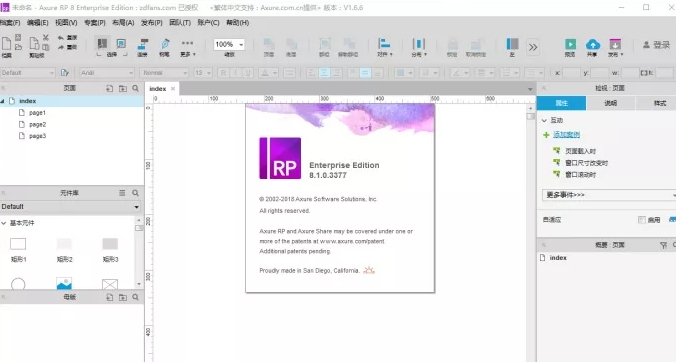676x362 pixels.
Task: Enable the adaptive view checkbox
Action: (642, 220)
